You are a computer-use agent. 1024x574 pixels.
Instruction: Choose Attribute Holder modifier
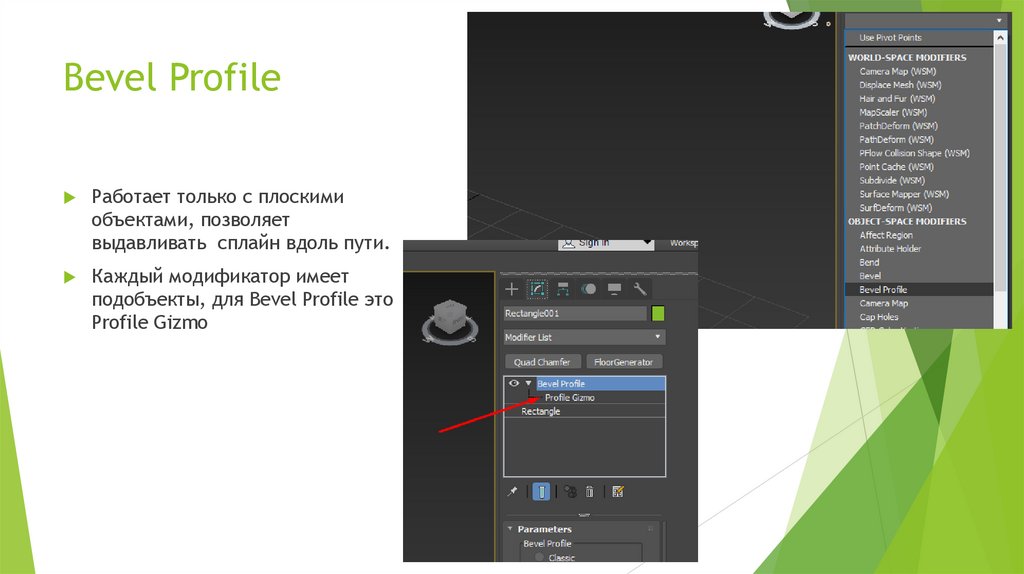pyautogui.click(x=890, y=249)
